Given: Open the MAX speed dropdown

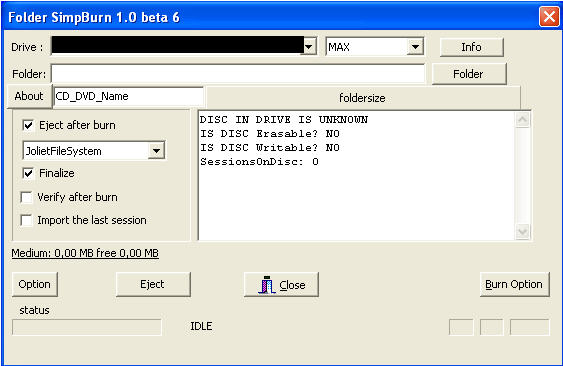Looking at the screenshot, I should click(x=415, y=47).
